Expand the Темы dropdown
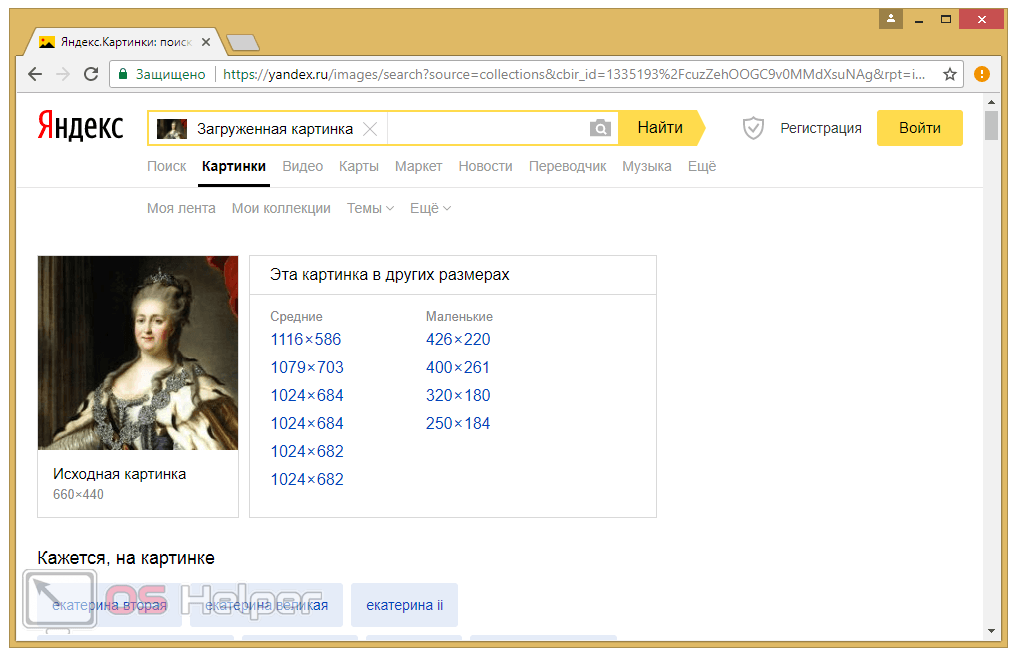1016x655 pixels. (x=370, y=209)
